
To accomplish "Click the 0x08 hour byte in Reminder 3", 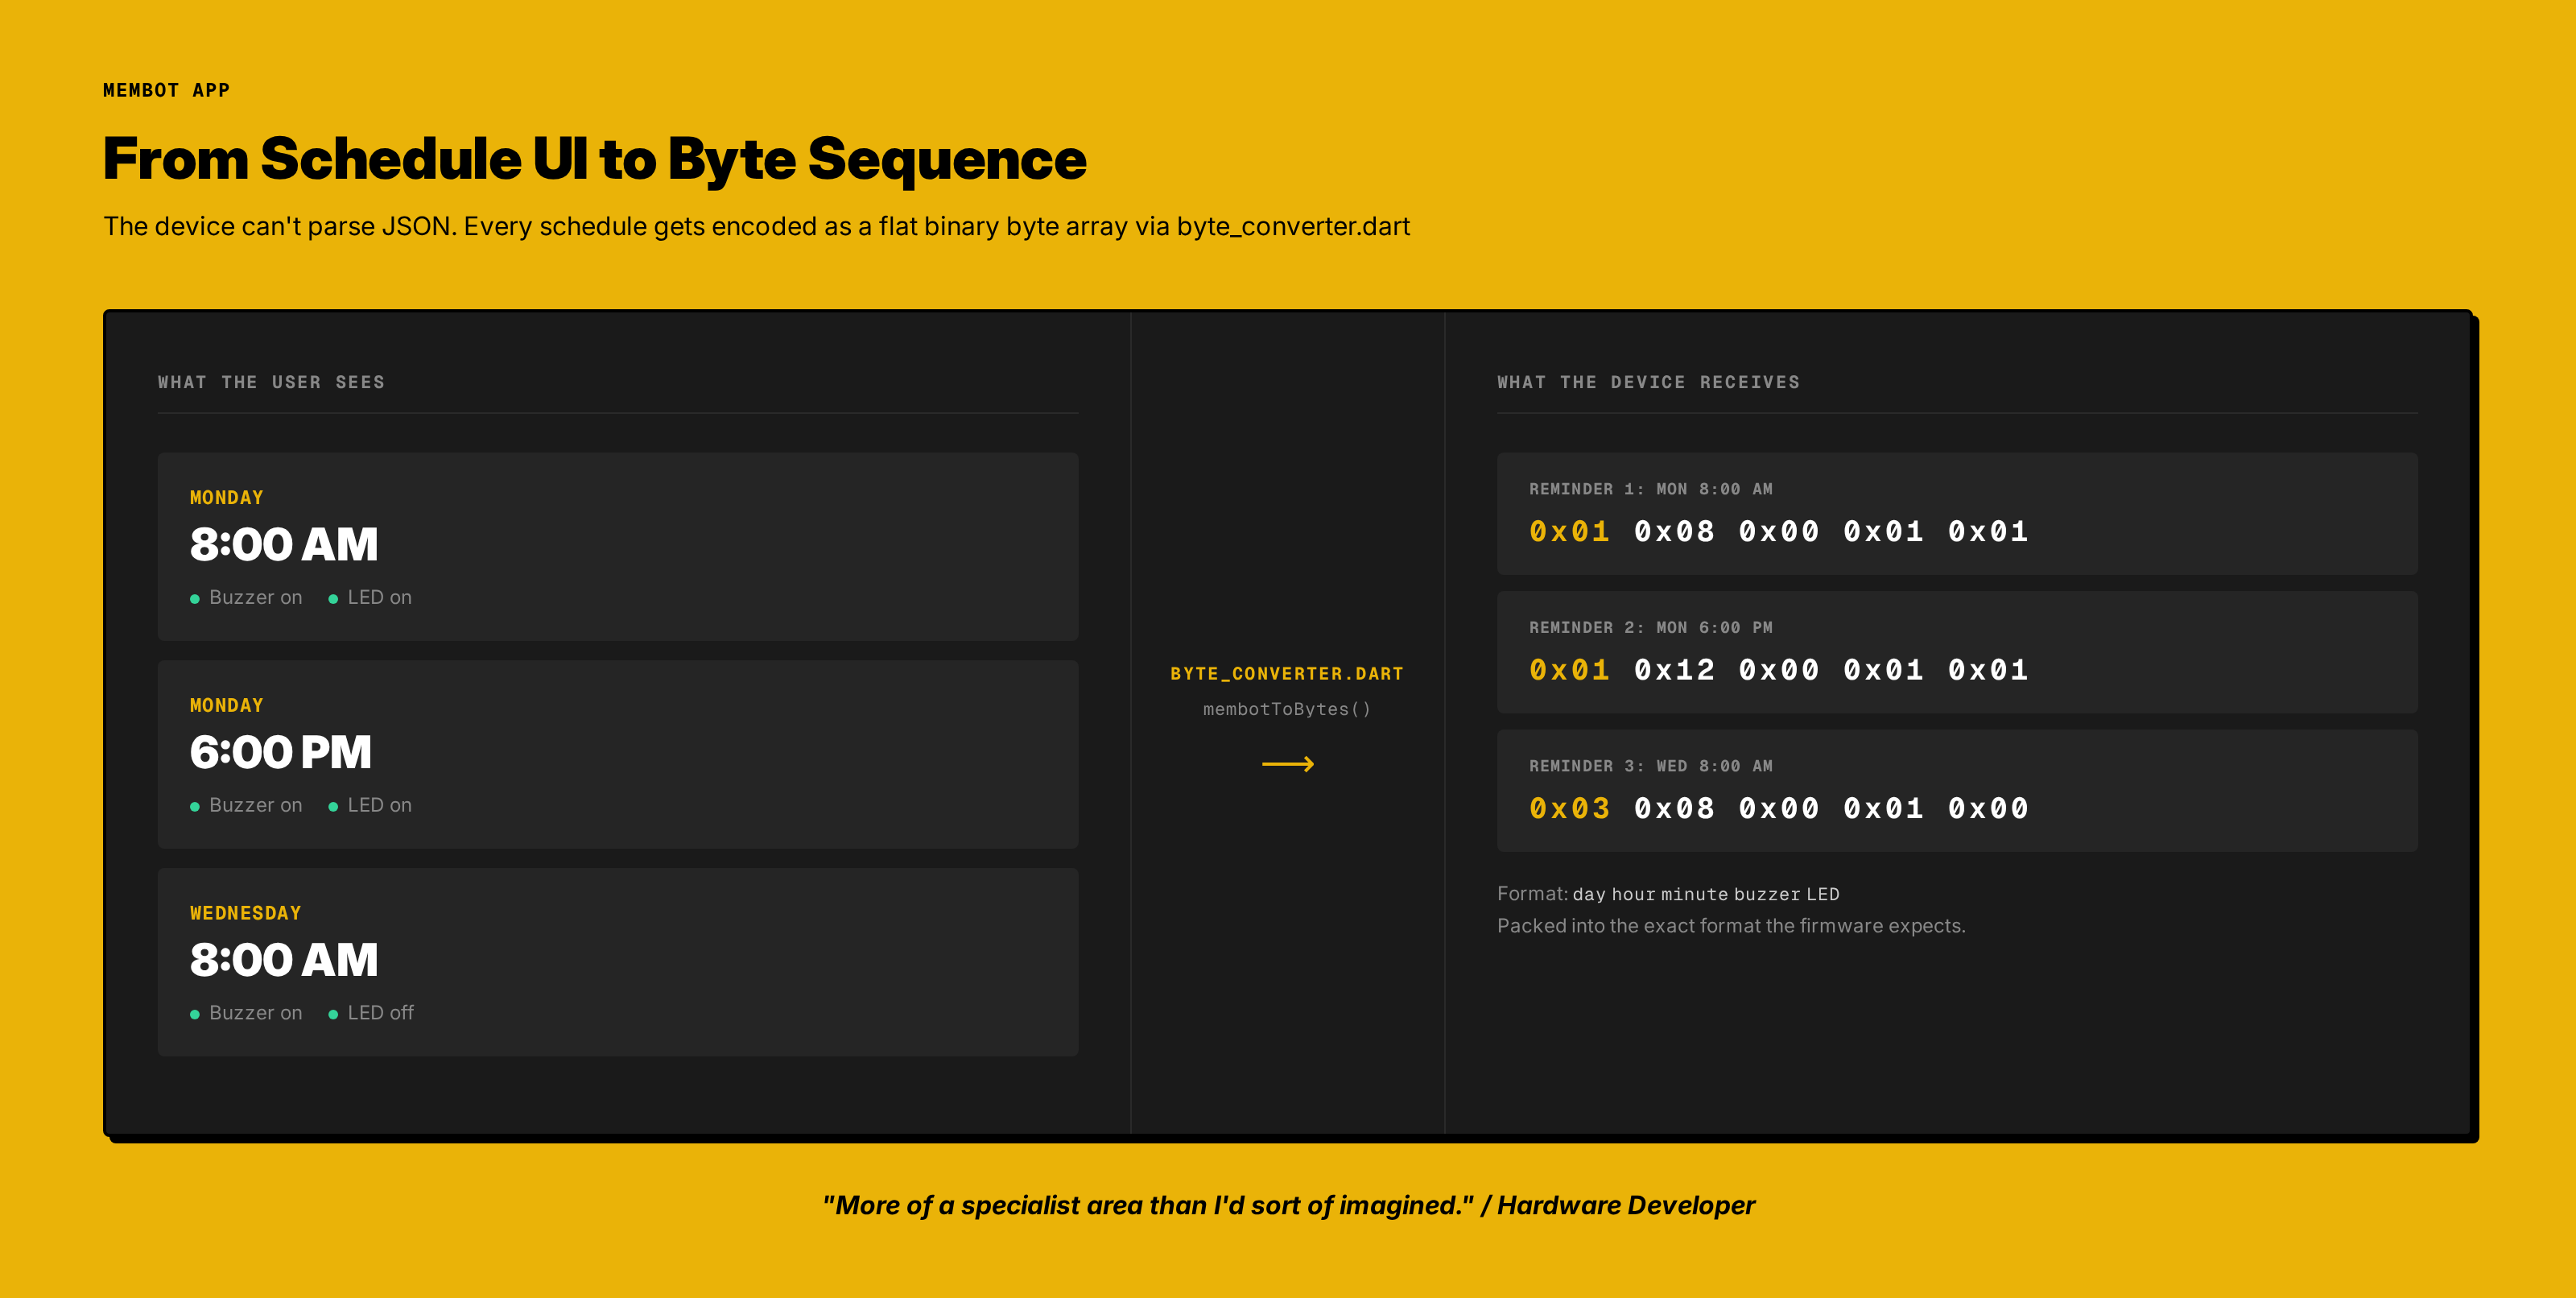I will (x=1674, y=808).
